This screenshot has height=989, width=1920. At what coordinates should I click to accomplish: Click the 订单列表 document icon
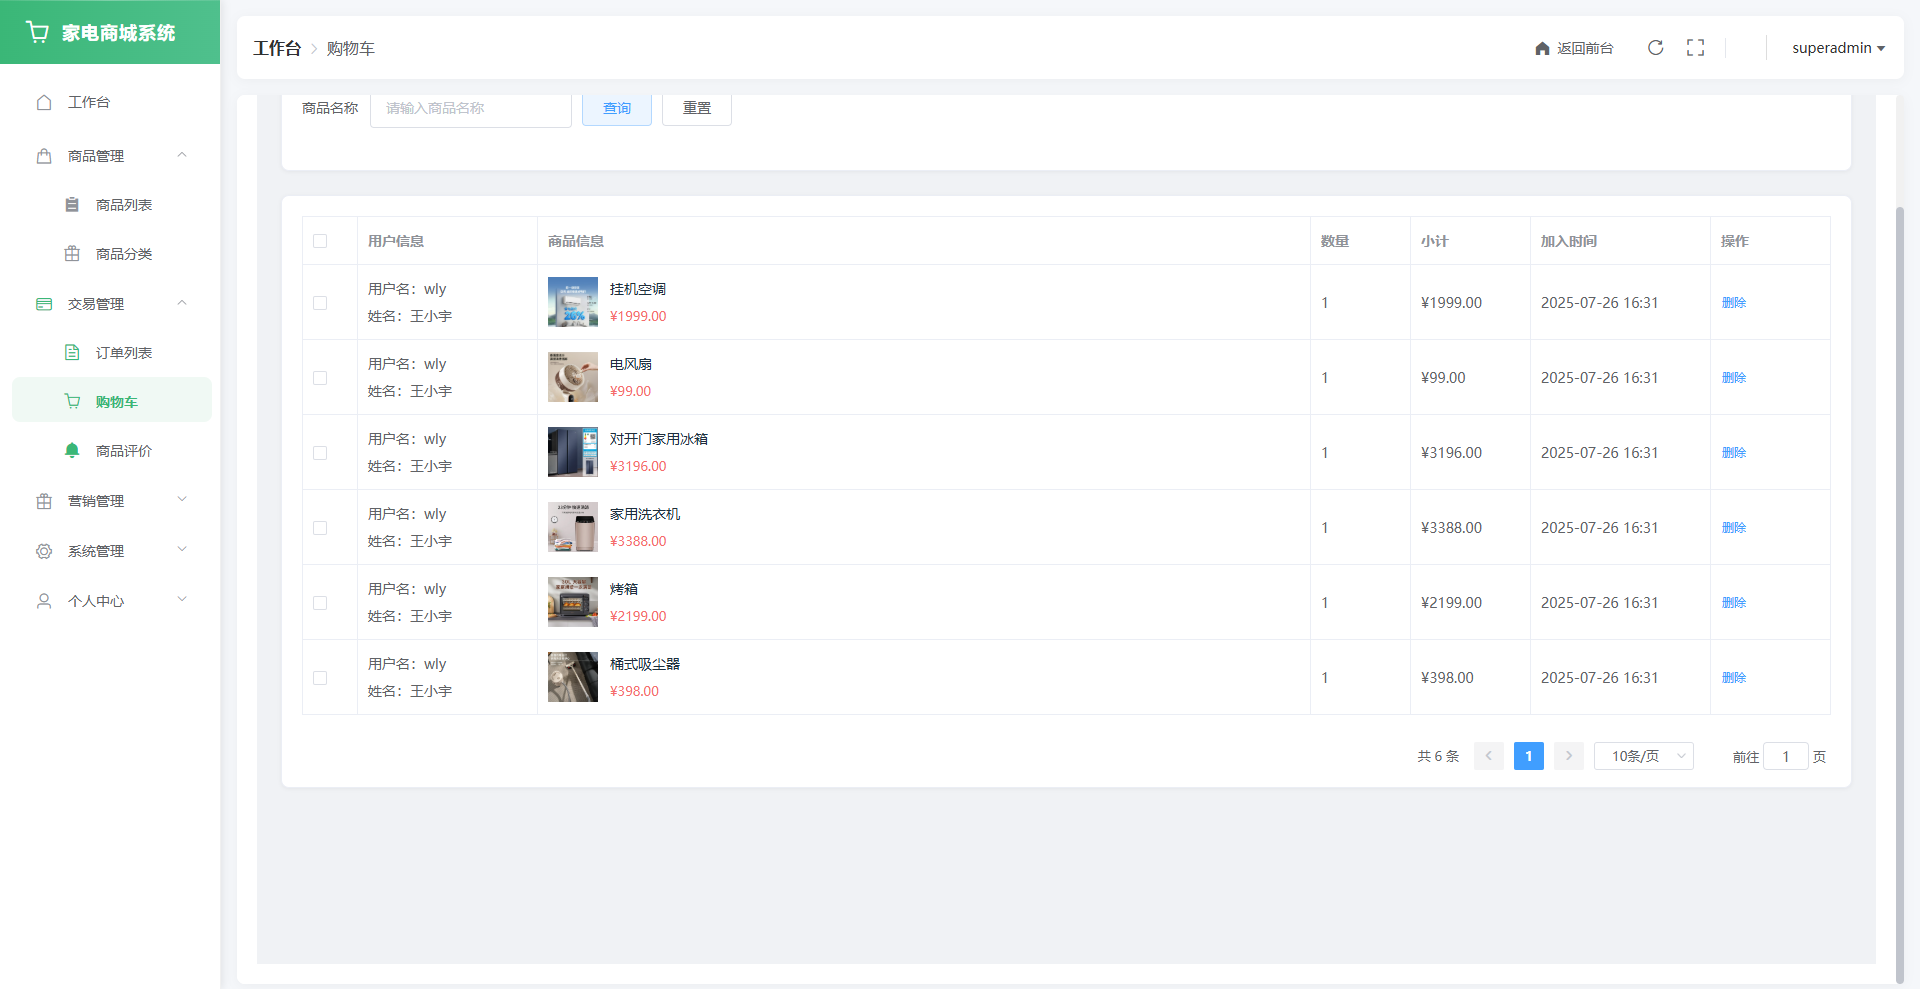(x=72, y=353)
